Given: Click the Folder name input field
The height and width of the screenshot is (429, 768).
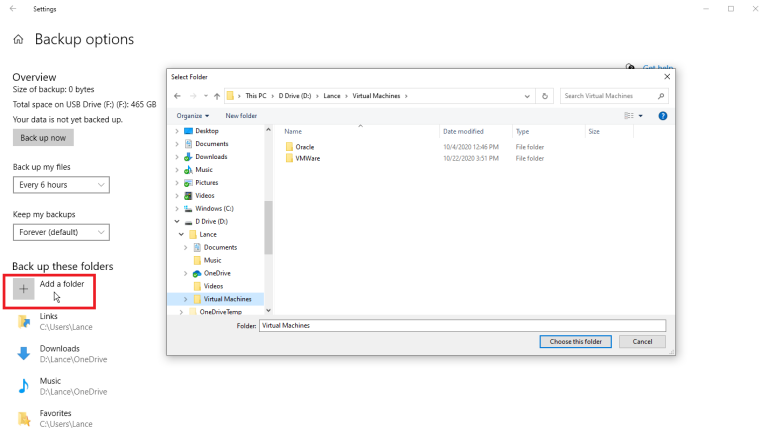Looking at the screenshot, I should point(461,326).
